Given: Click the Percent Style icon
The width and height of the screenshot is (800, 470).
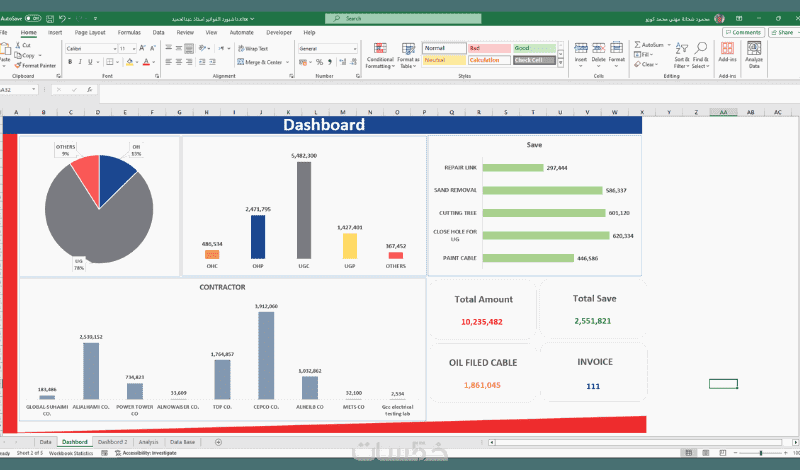Looking at the screenshot, I should pyautogui.click(x=319, y=62).
